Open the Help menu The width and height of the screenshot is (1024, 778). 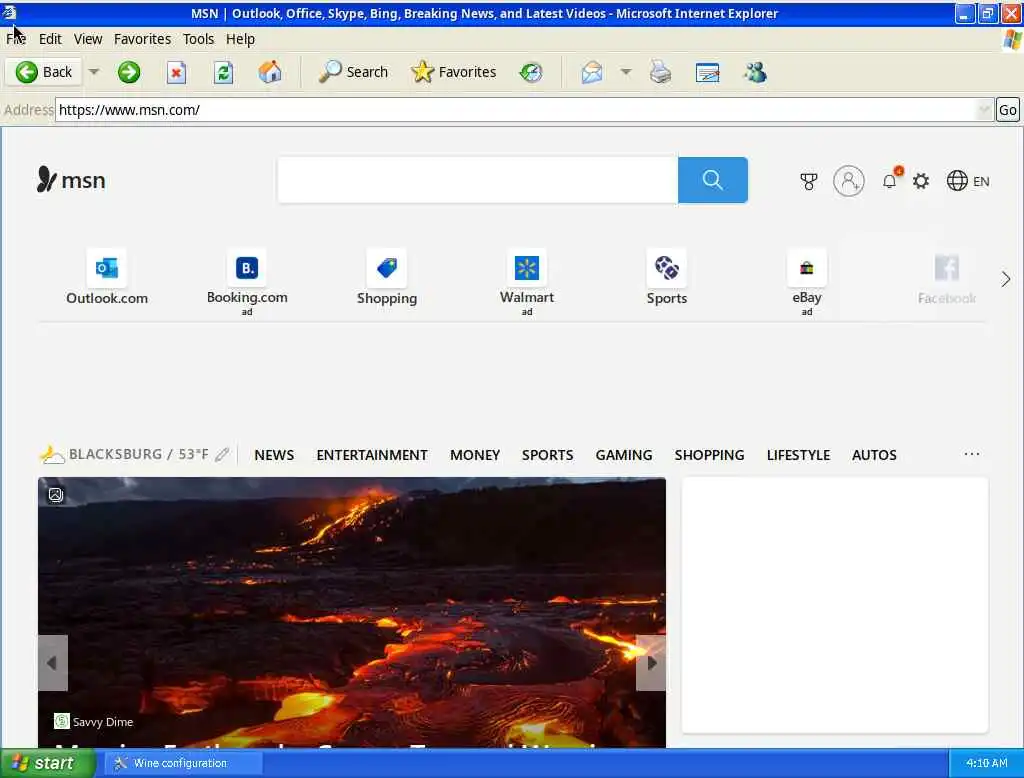pyautogui.click(x=240, y=39)
